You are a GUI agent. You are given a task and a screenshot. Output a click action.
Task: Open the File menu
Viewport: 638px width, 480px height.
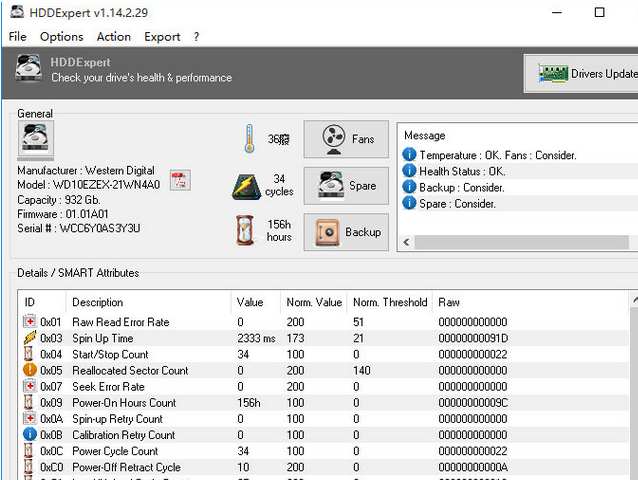point(17,37)
